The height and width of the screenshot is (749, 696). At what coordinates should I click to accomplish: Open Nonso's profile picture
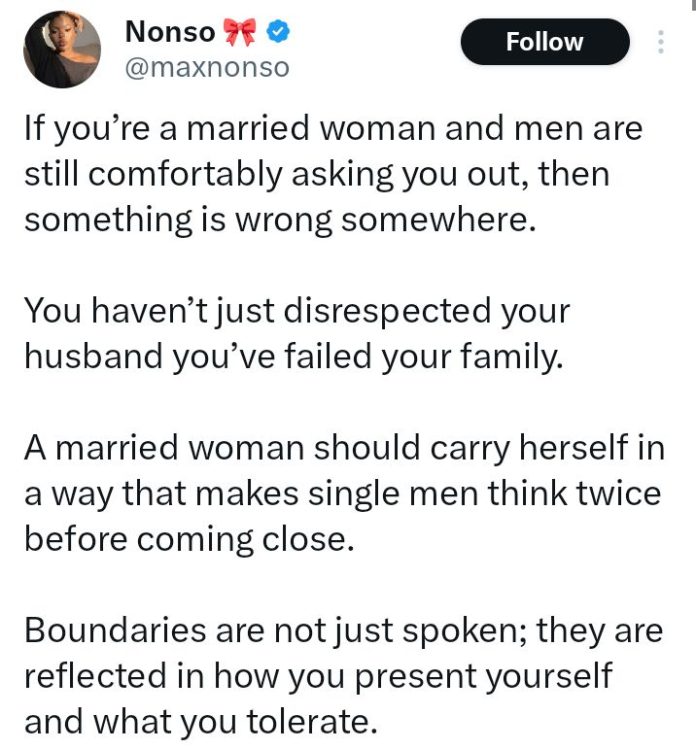62,50
